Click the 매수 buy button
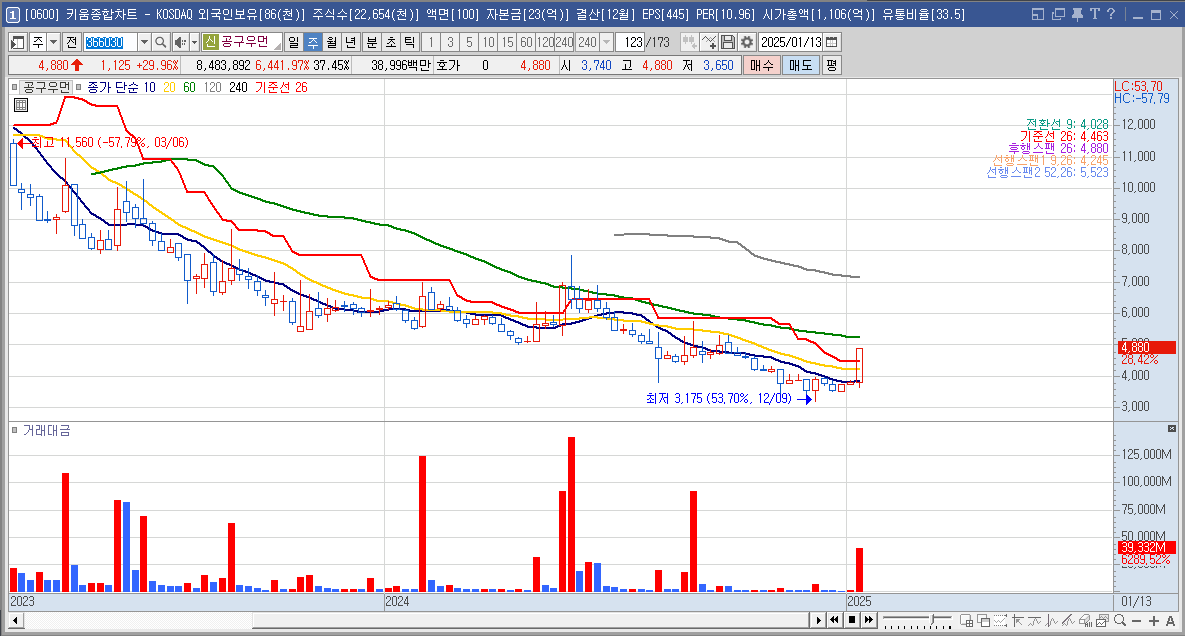Viewport: 1185px width, 636px height. click(x=762, y=66)
